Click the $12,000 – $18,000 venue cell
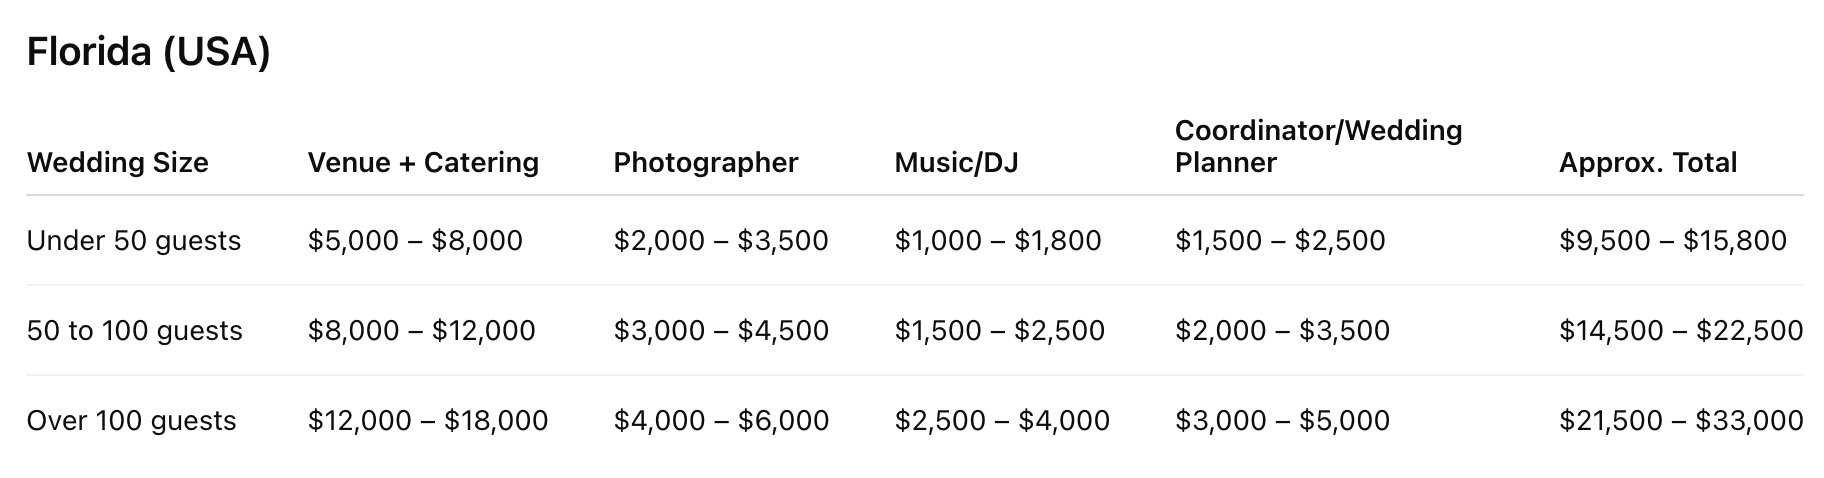 coord(428,421)
